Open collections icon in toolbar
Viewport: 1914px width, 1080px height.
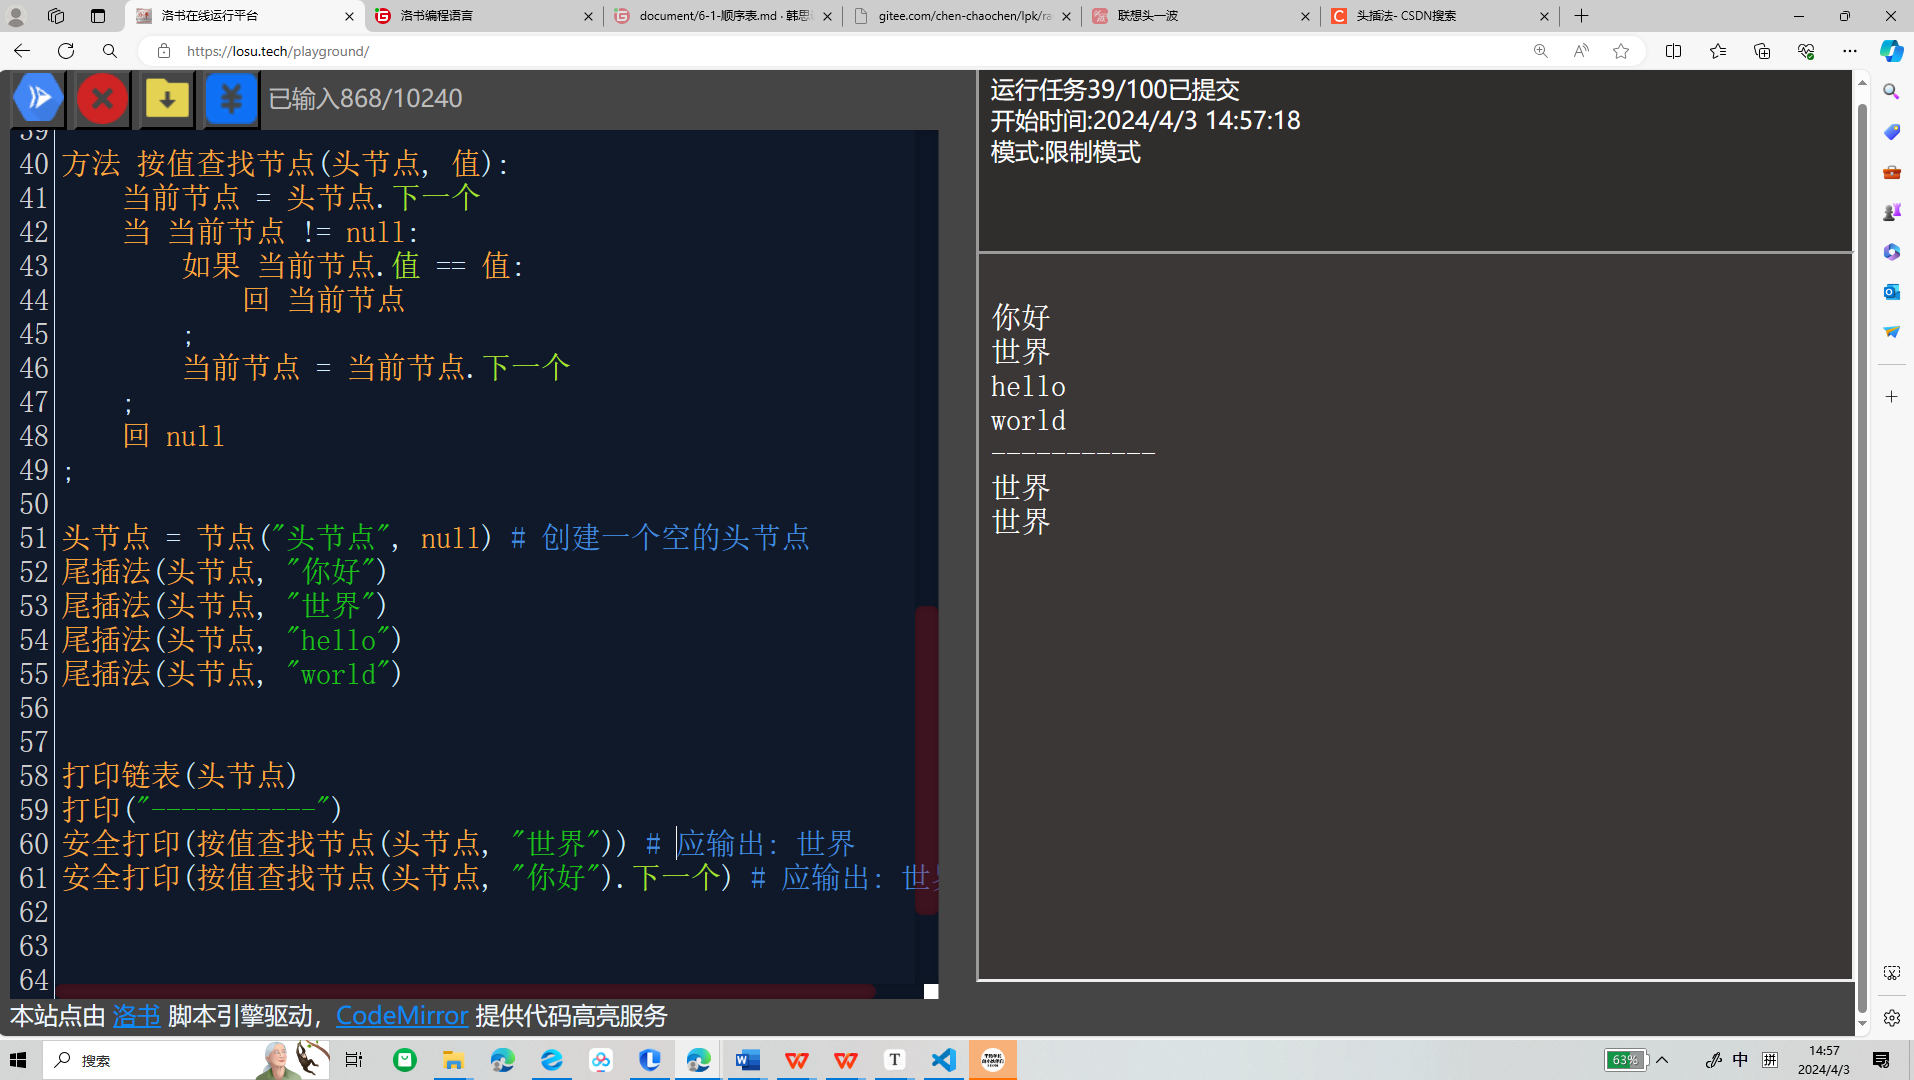[1762, 51]
